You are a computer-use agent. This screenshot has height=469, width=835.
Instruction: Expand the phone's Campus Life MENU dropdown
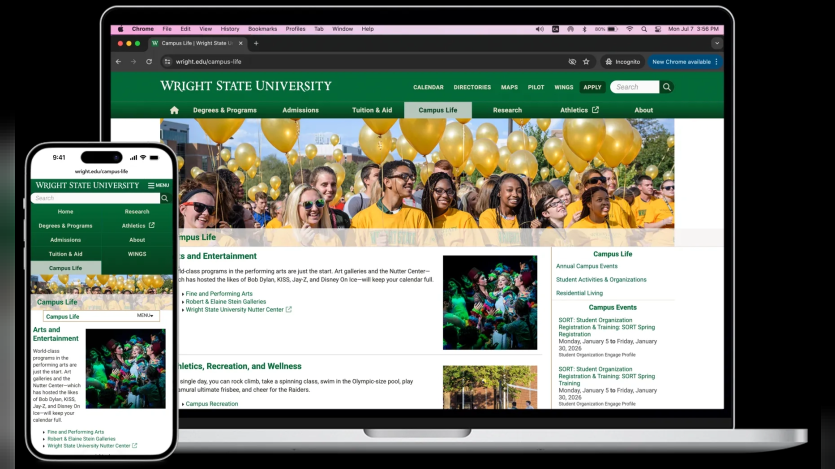point(145,316)
